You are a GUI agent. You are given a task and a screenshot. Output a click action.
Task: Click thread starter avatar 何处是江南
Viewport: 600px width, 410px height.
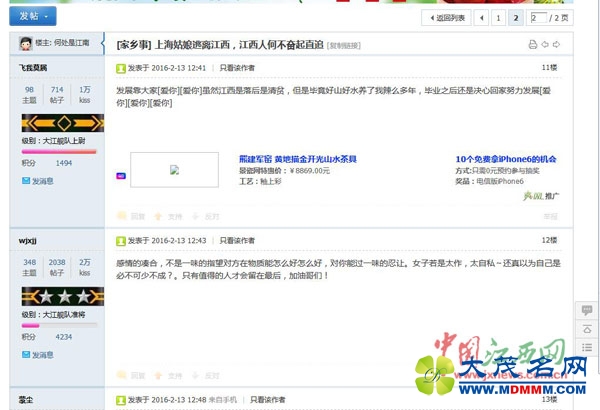26,44
